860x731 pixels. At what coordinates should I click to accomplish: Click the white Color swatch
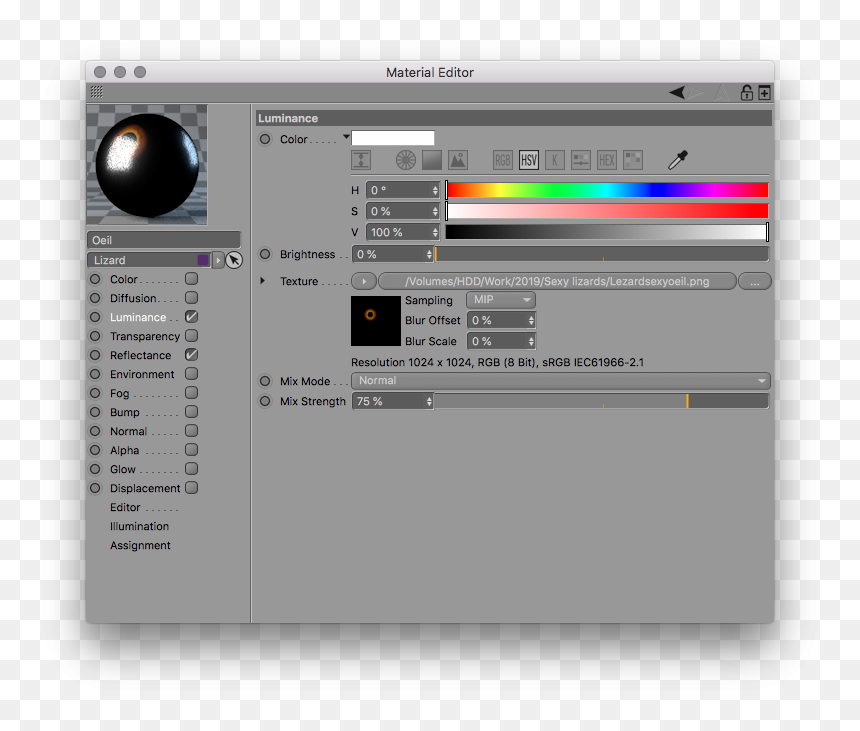point(393,138)
